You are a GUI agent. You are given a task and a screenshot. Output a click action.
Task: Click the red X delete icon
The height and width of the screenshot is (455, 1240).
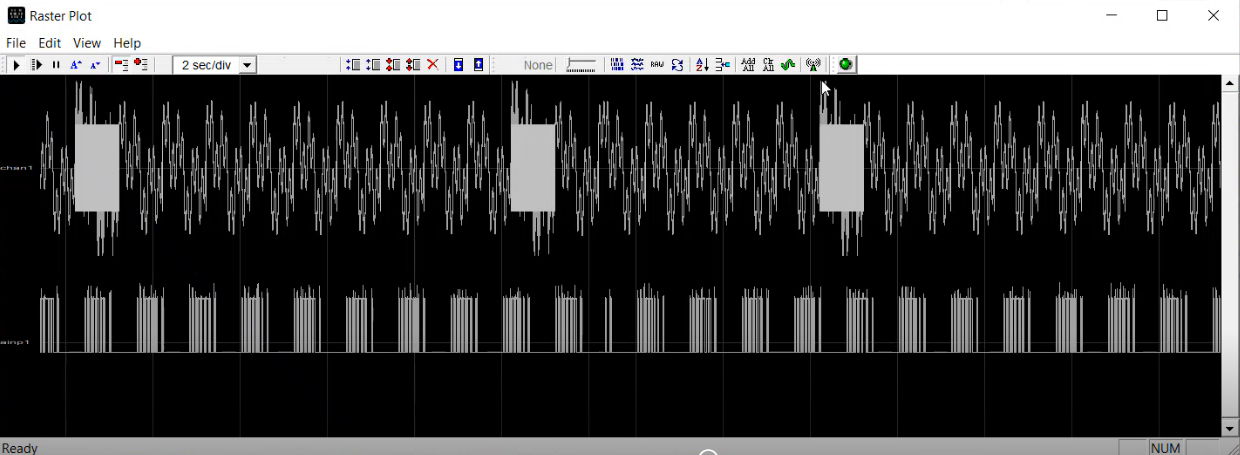[x=433, y=65]
